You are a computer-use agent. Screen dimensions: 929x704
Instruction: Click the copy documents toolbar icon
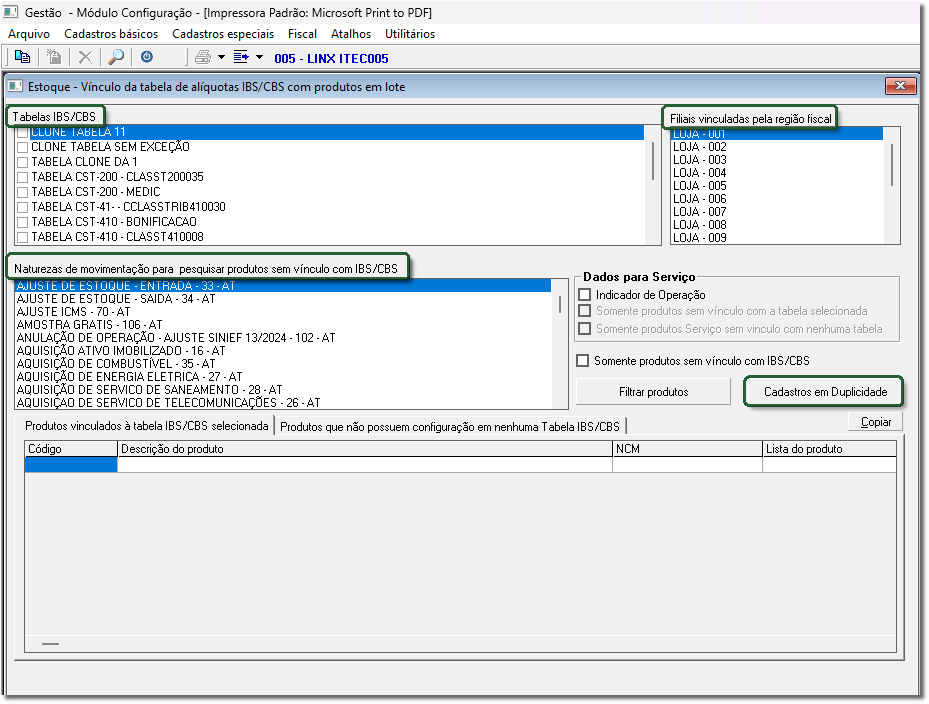pos(23,57)
